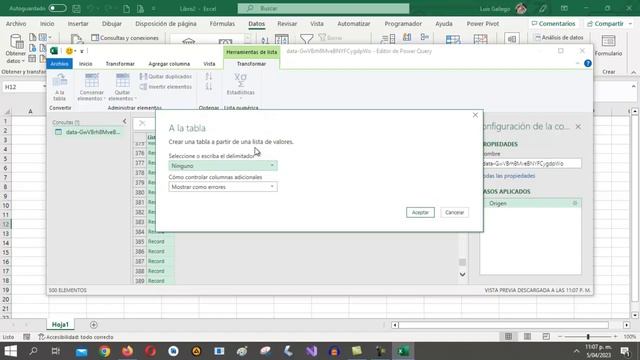Click the Aceptar button

pos(420,212)
